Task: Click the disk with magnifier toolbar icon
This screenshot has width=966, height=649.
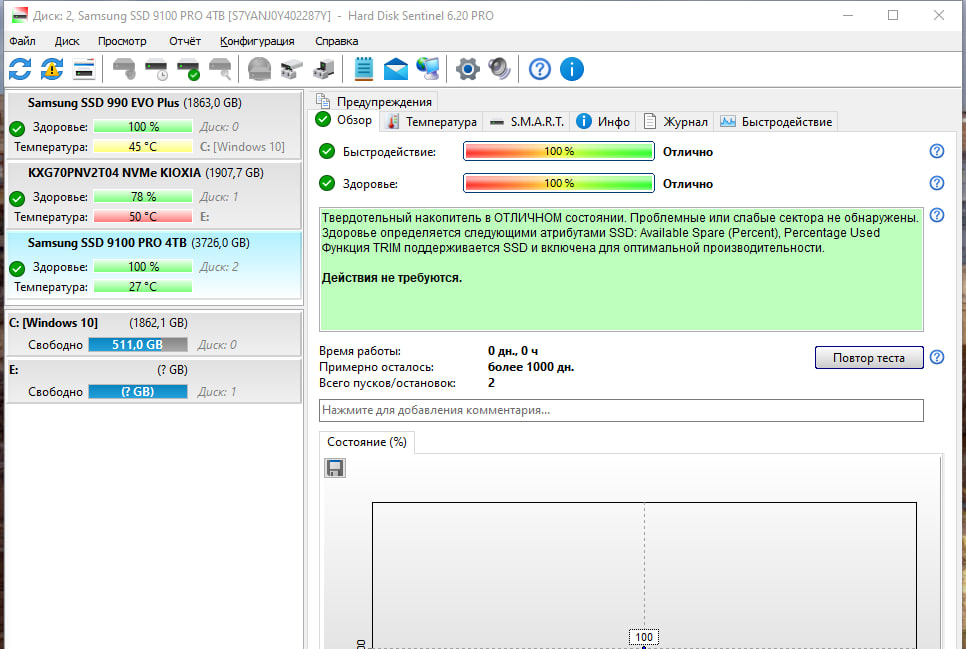Action: tap(221, 69)
